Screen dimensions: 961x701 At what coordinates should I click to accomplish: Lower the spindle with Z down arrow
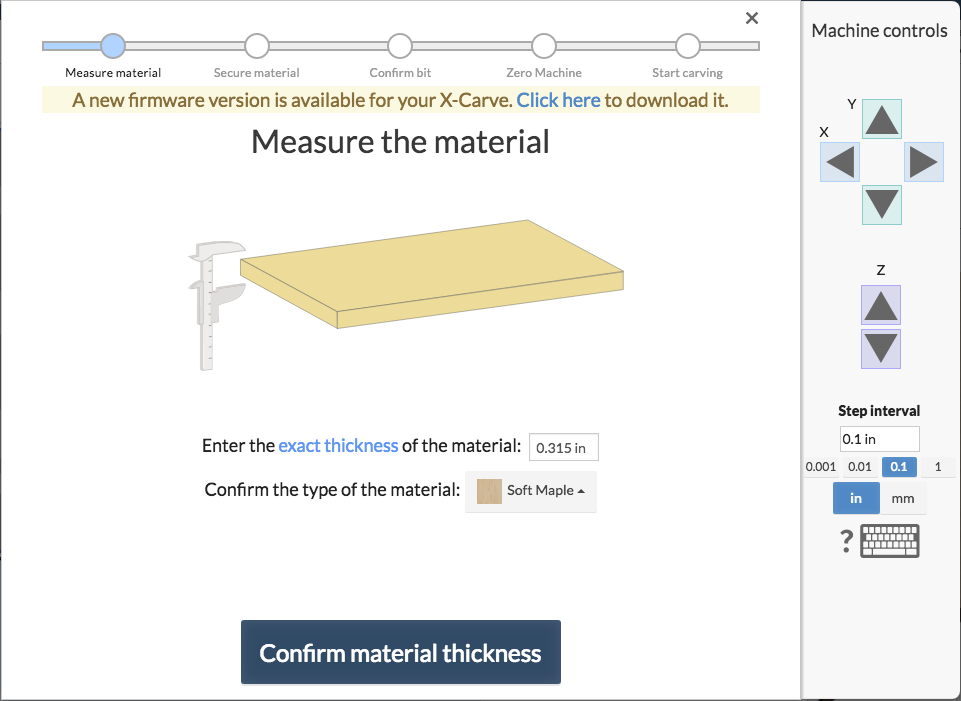[x=880, y=348]
